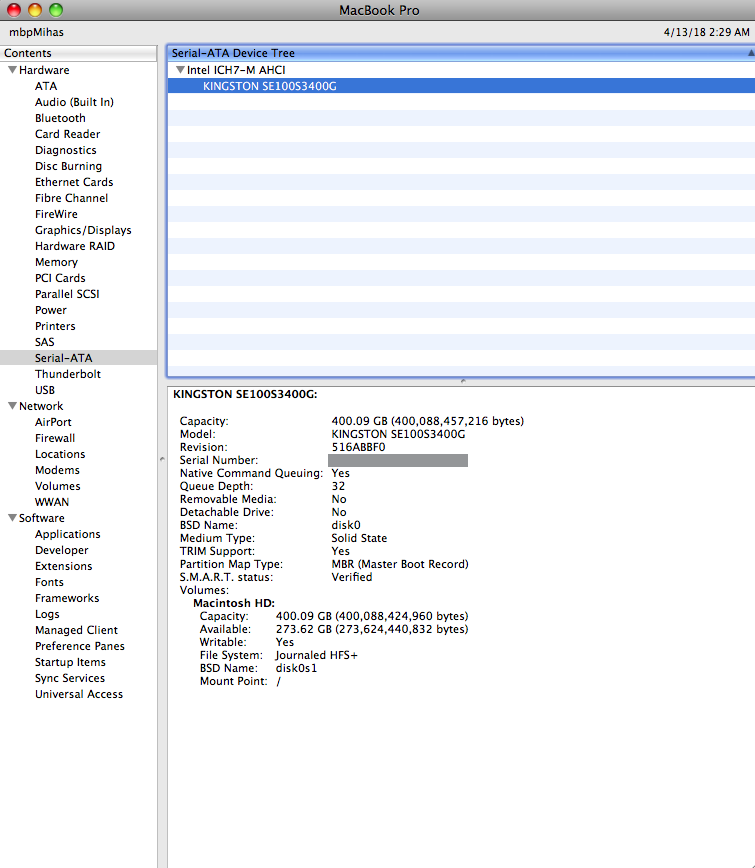Click the sidebar vertical splitter handle
The width and height of the screenshot is (755, 868).
coord(162,459)
